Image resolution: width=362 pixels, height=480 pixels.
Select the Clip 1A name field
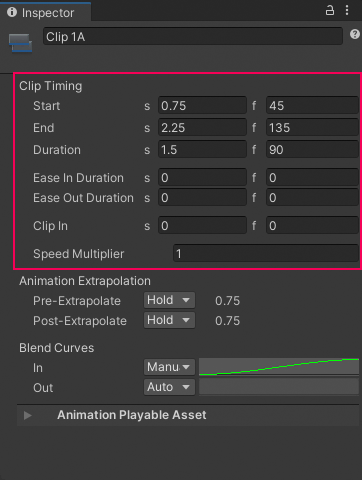pyautogui.click(x=193, y=36)
